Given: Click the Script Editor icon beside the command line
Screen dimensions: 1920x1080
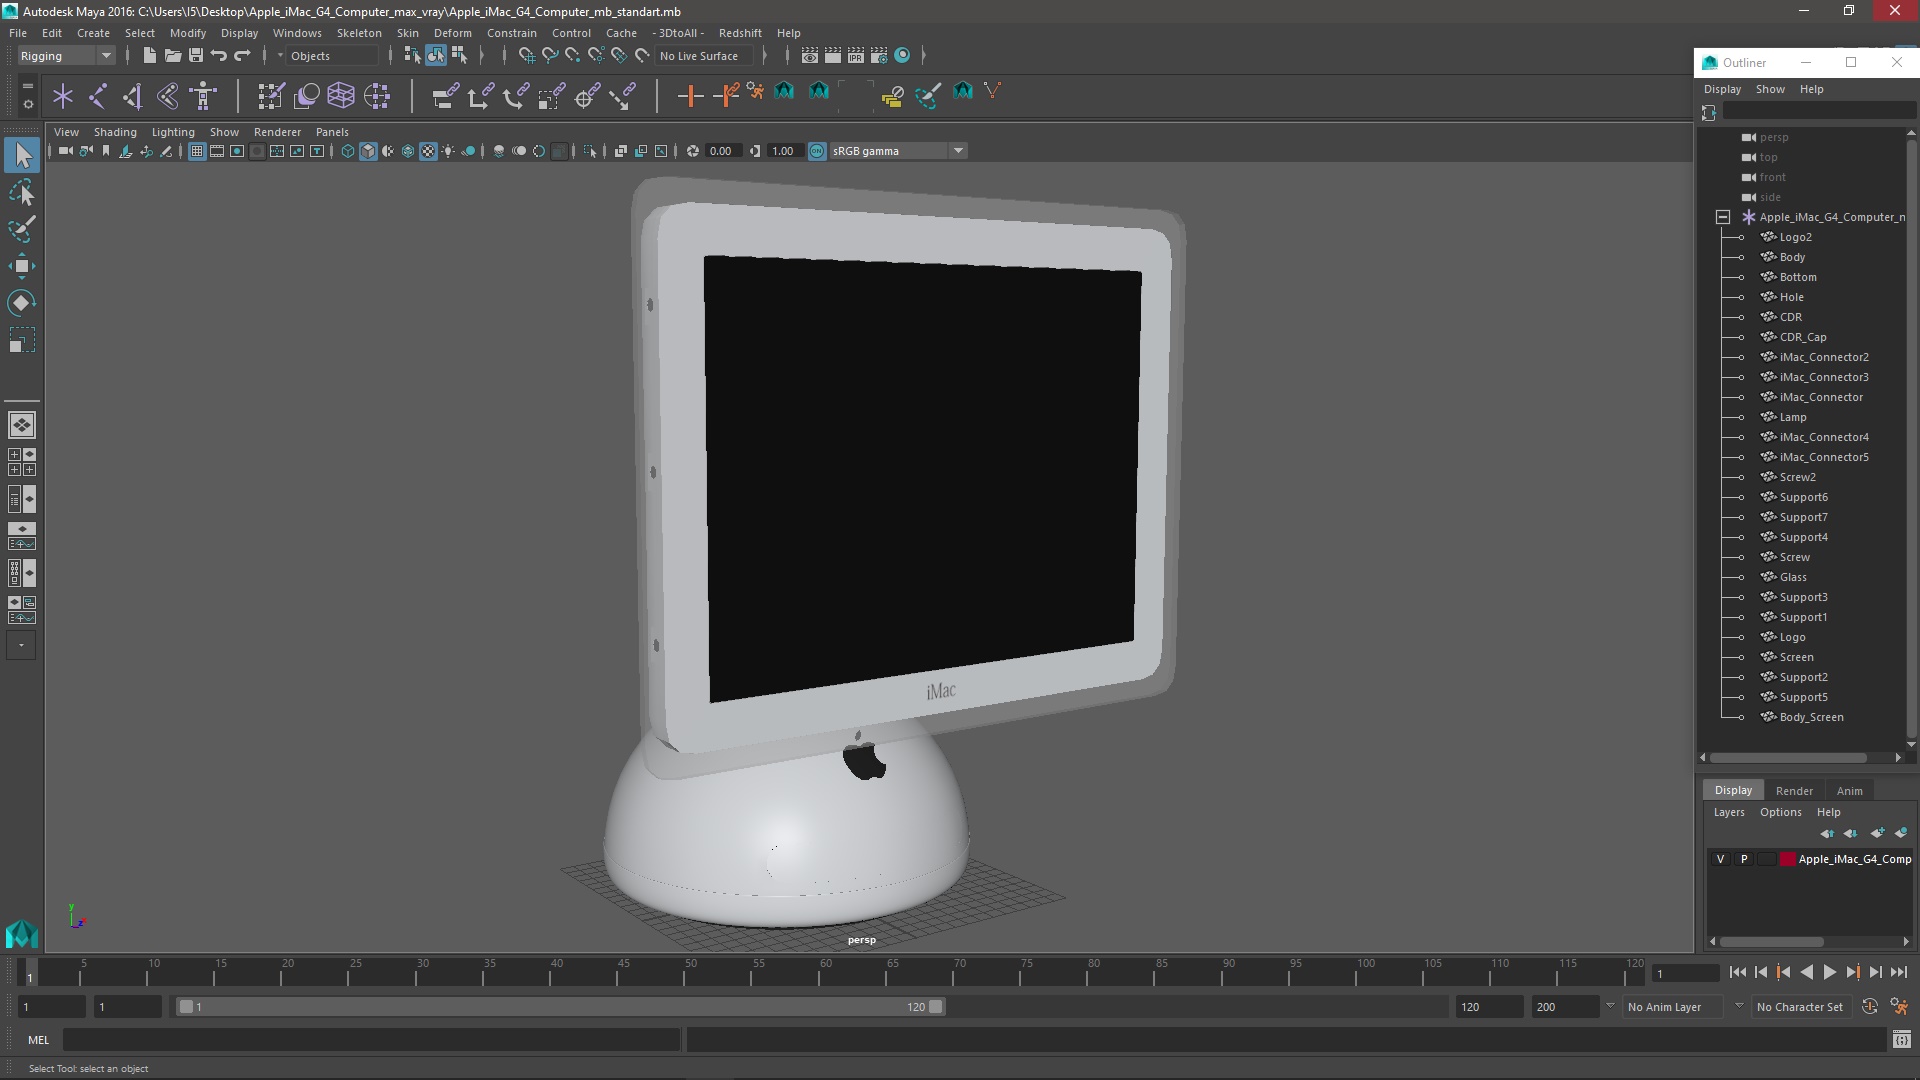Looking at the screenshot, I should click(x=1901, y=1040).
